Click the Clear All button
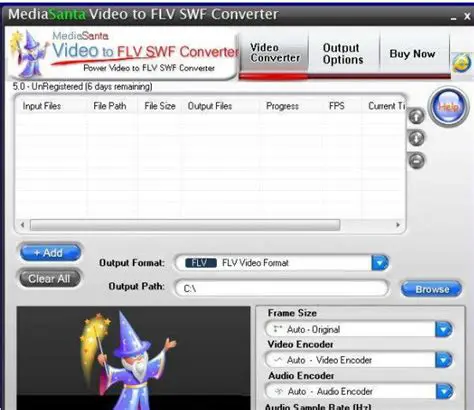 (x=49, y=279)
